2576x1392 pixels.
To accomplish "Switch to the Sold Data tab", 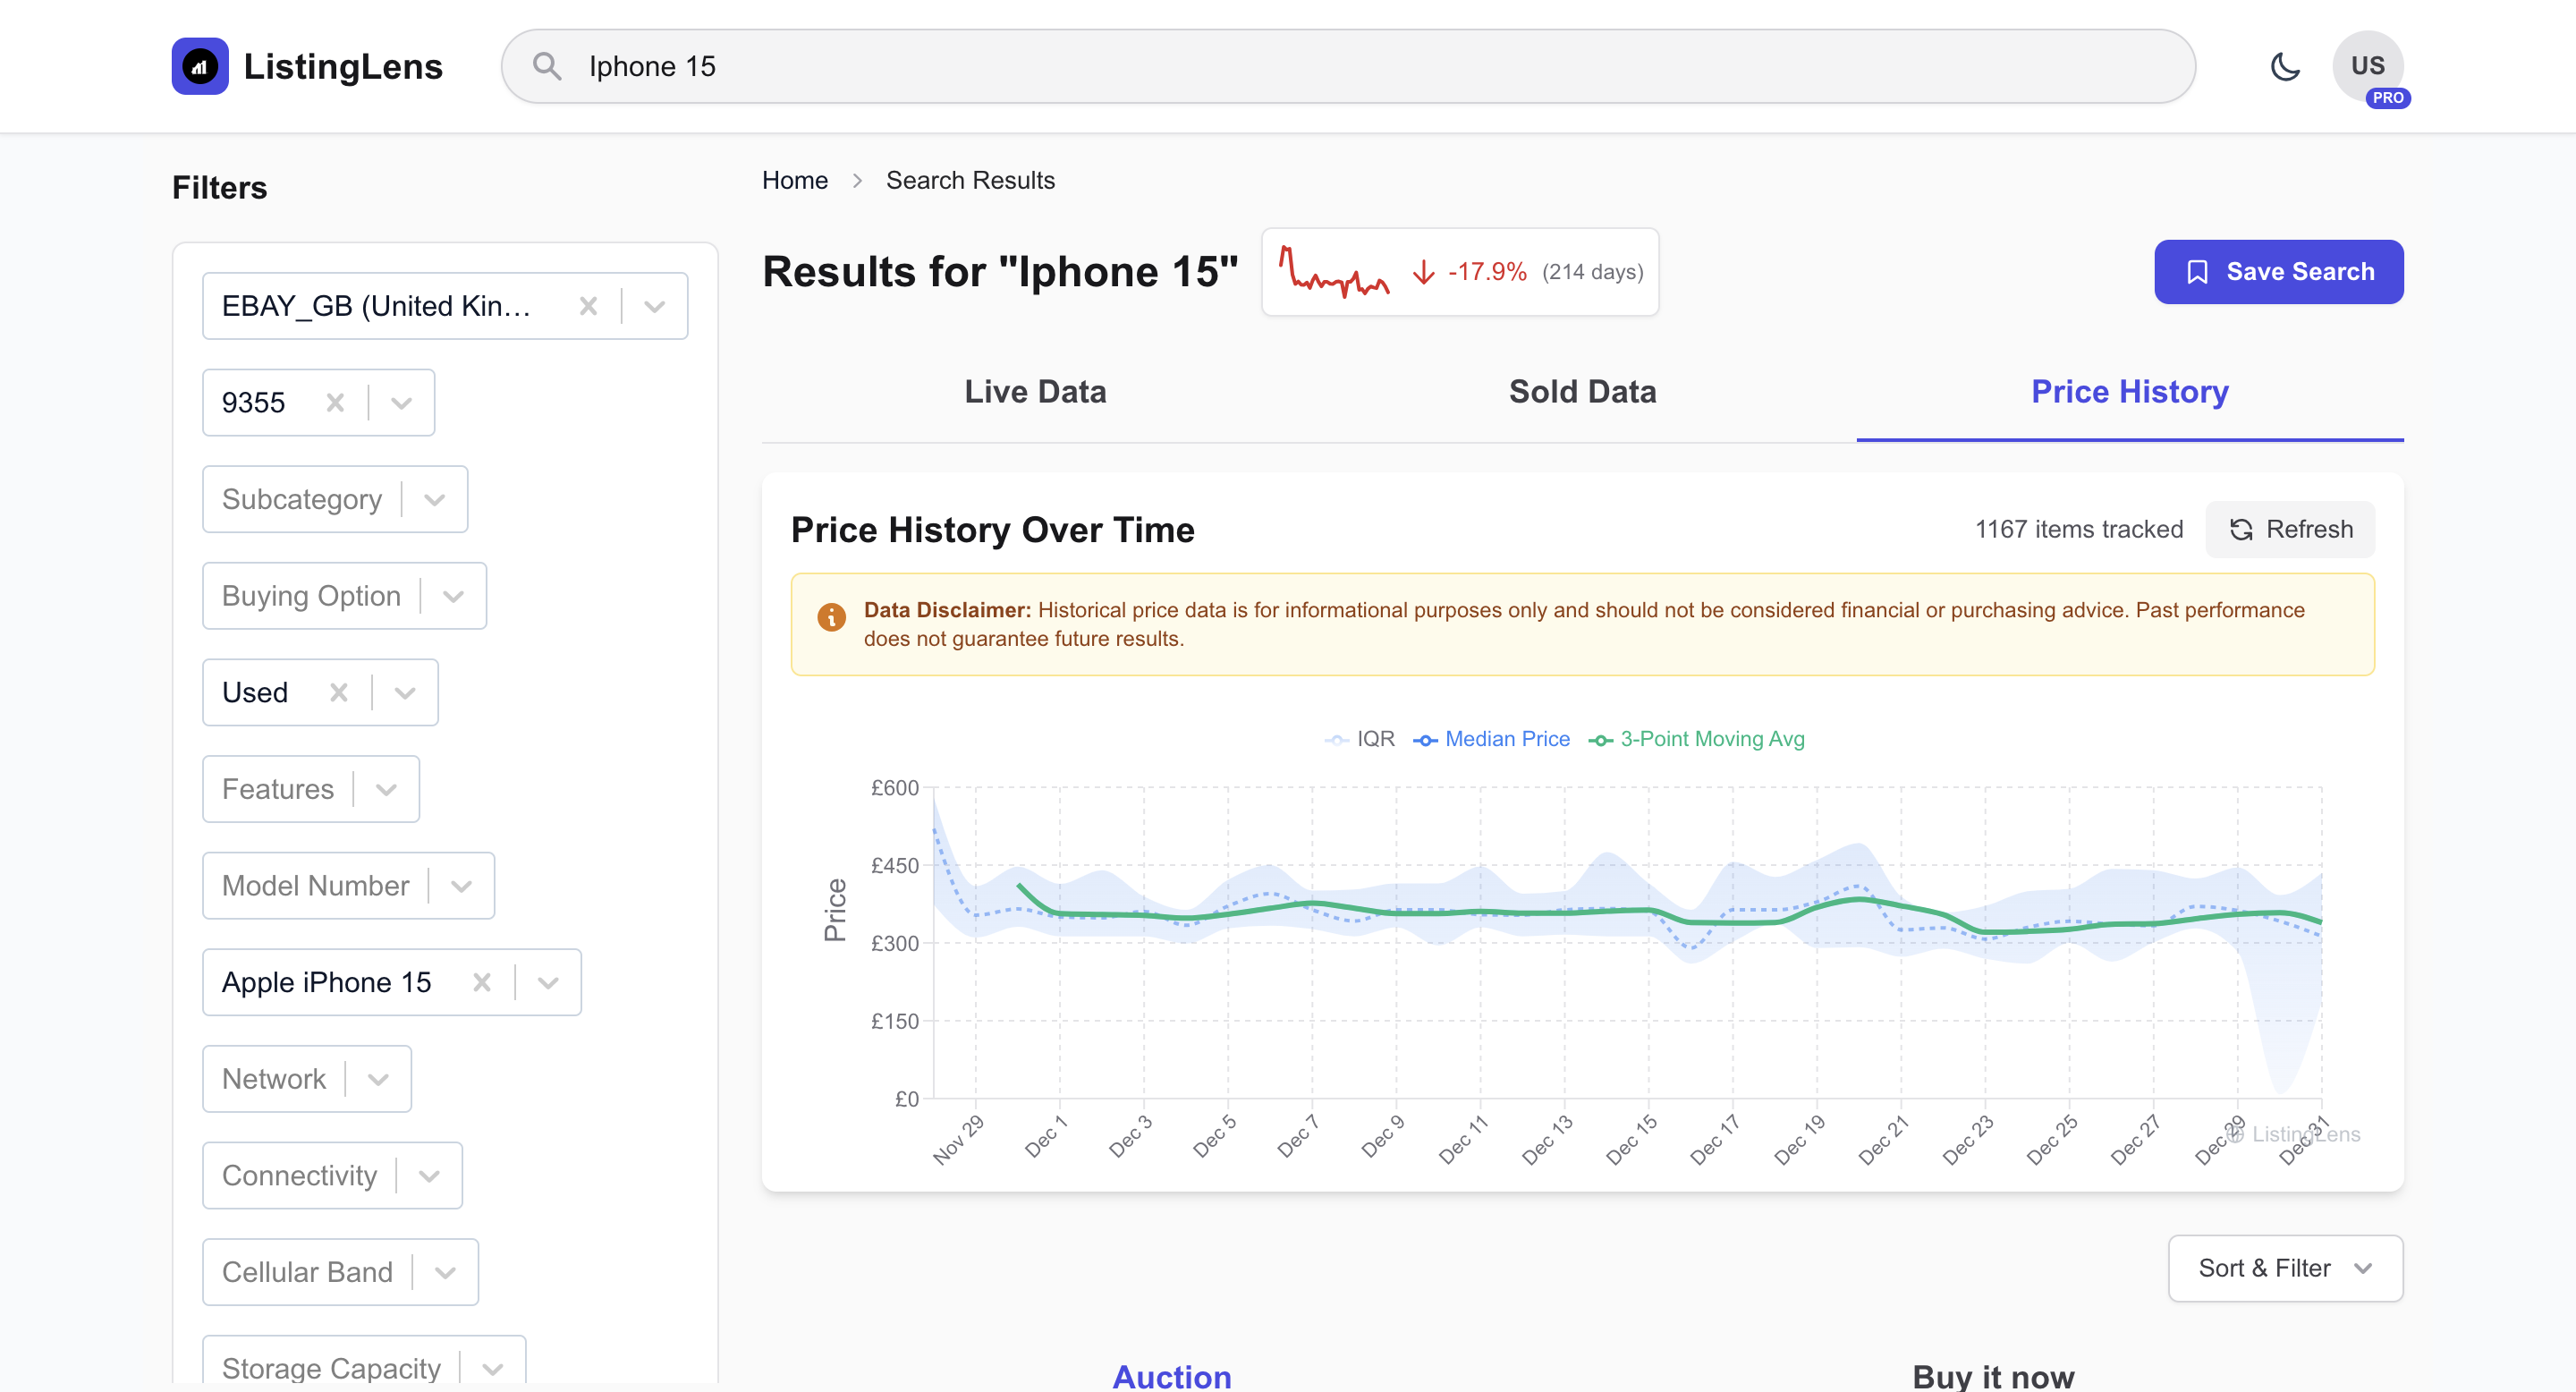I will point(1582,391).
